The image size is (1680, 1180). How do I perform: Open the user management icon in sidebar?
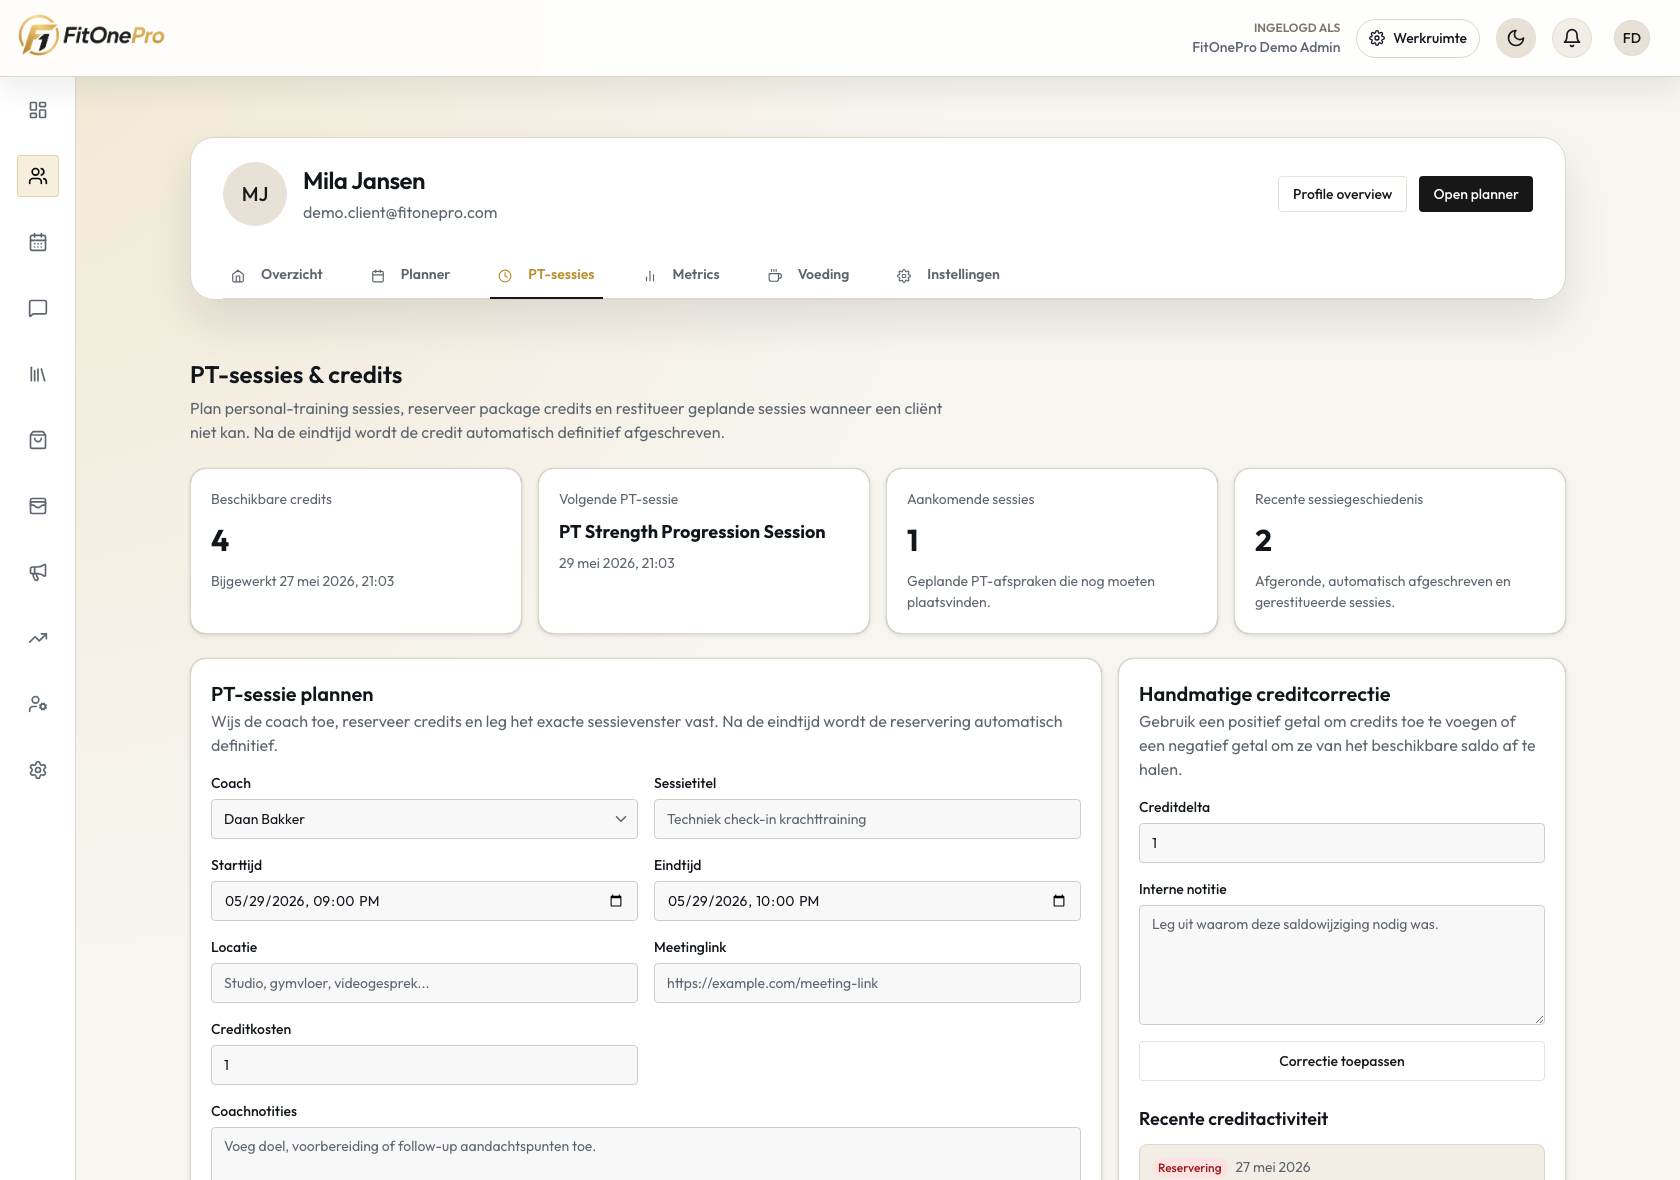(38, 704)
